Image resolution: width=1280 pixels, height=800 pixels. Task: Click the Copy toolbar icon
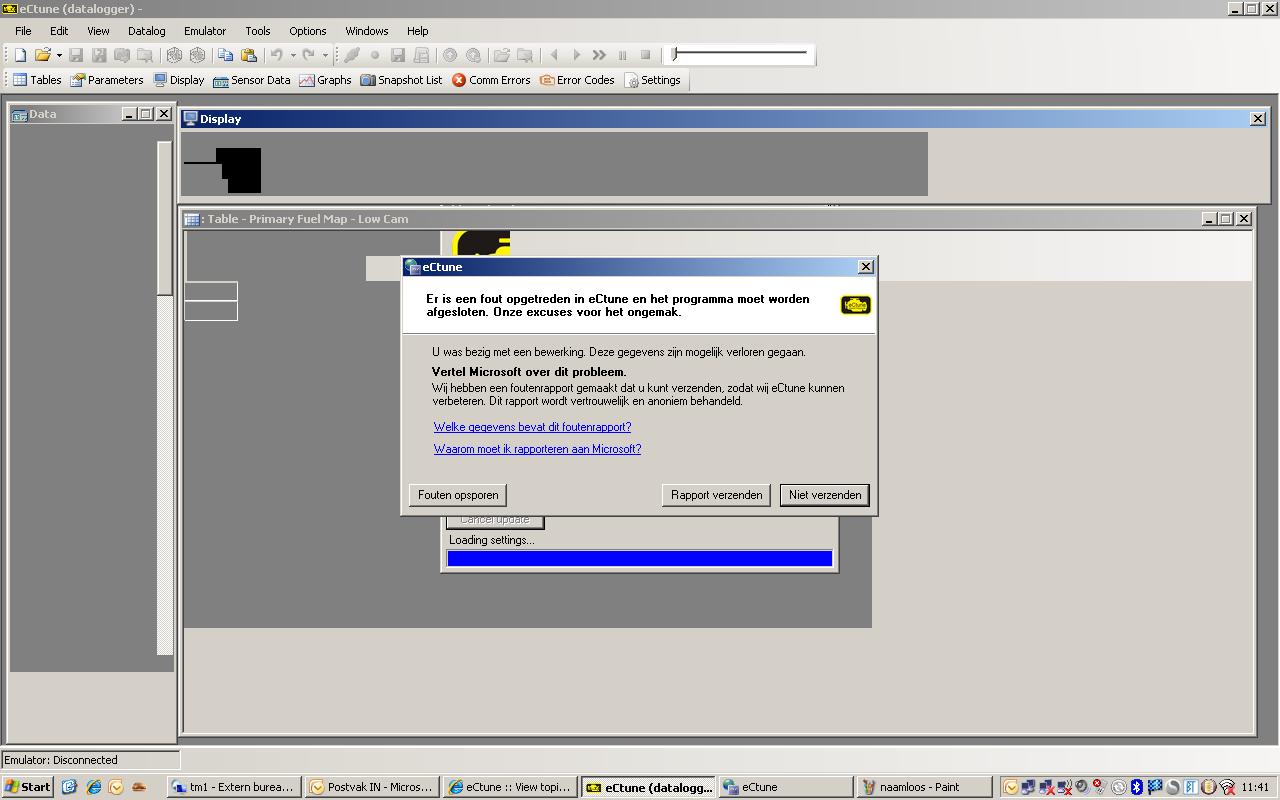click(x=225, y=56)
